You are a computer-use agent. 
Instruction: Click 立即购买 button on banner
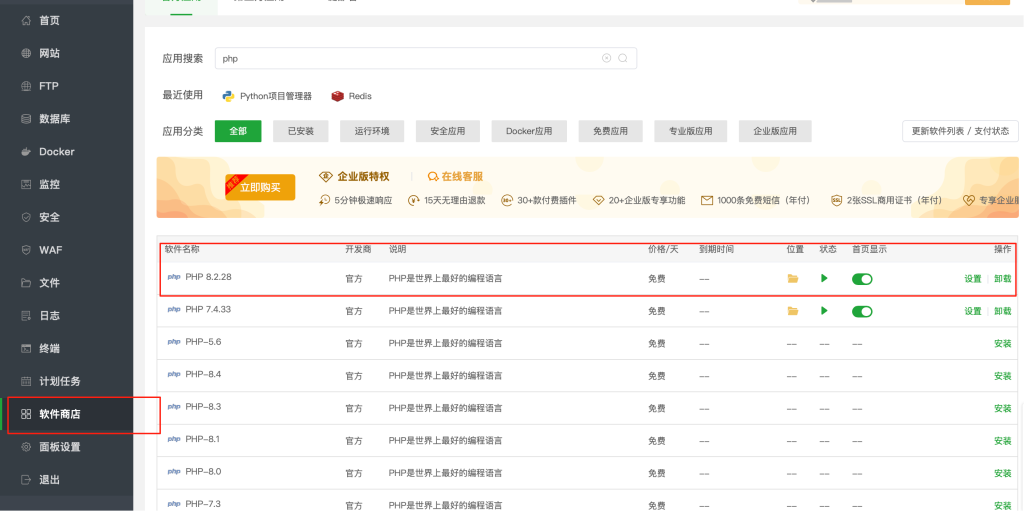point(260,187)
